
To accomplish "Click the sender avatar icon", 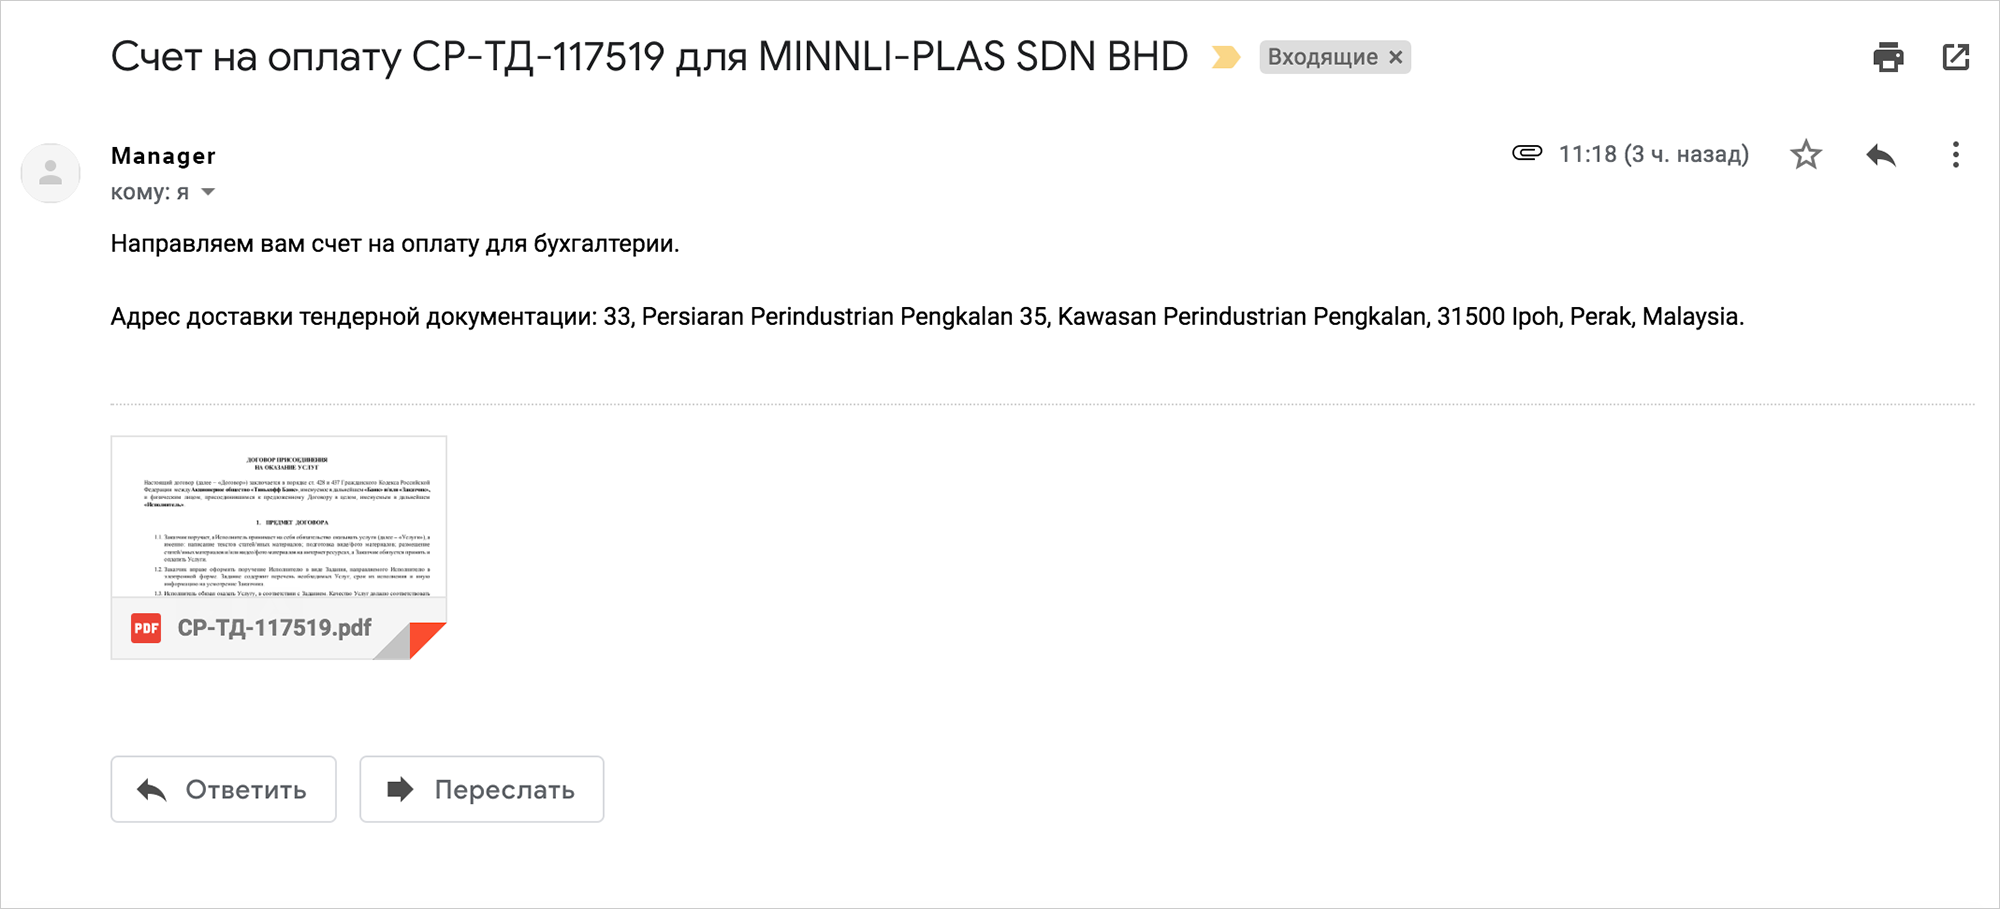I will [51, 173].
